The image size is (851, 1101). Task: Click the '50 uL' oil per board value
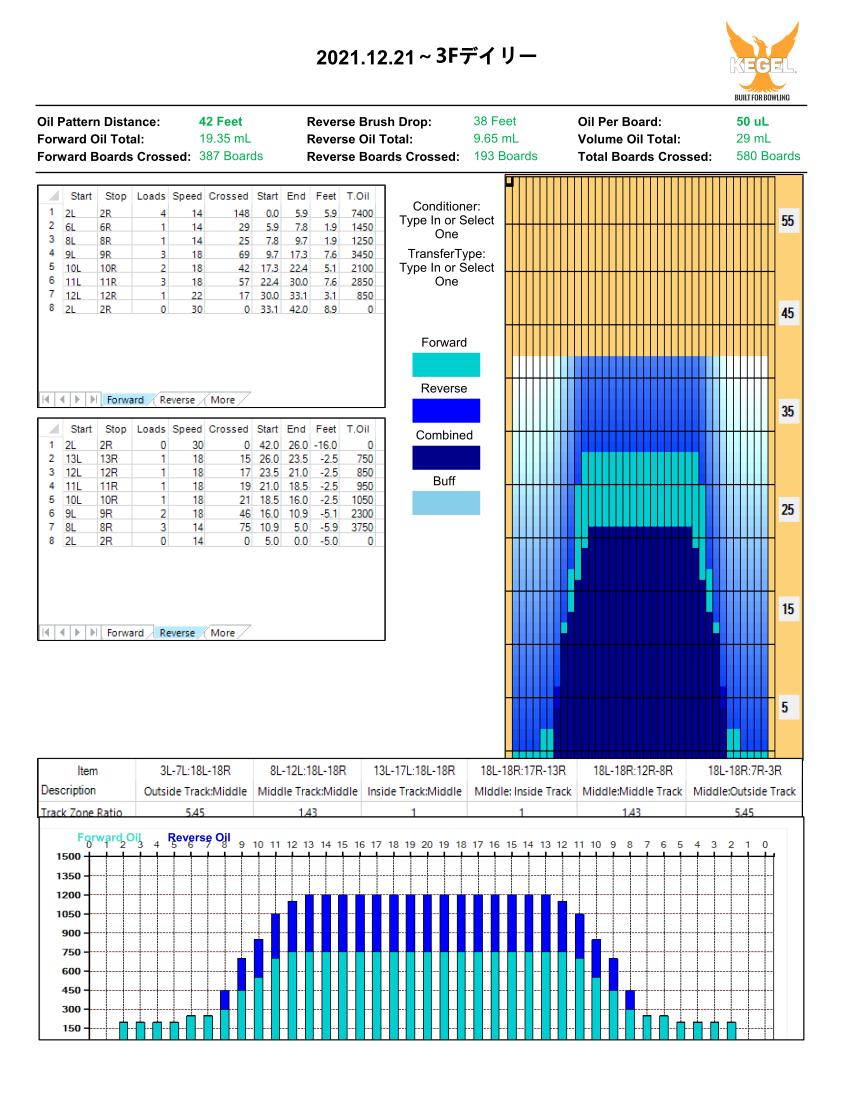point(752,121)
